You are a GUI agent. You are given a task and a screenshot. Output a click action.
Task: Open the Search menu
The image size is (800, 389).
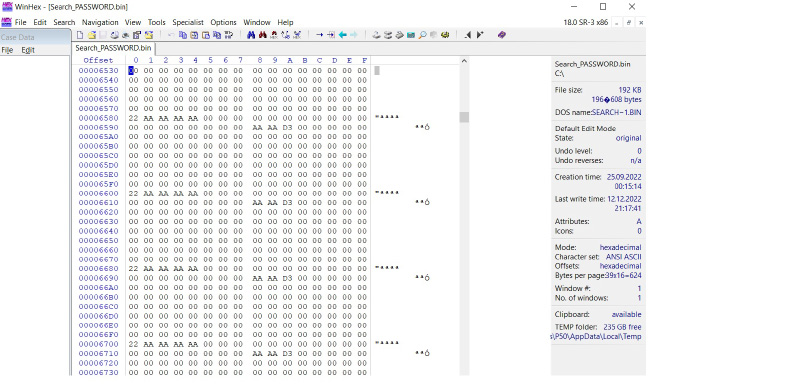point(64,22)
